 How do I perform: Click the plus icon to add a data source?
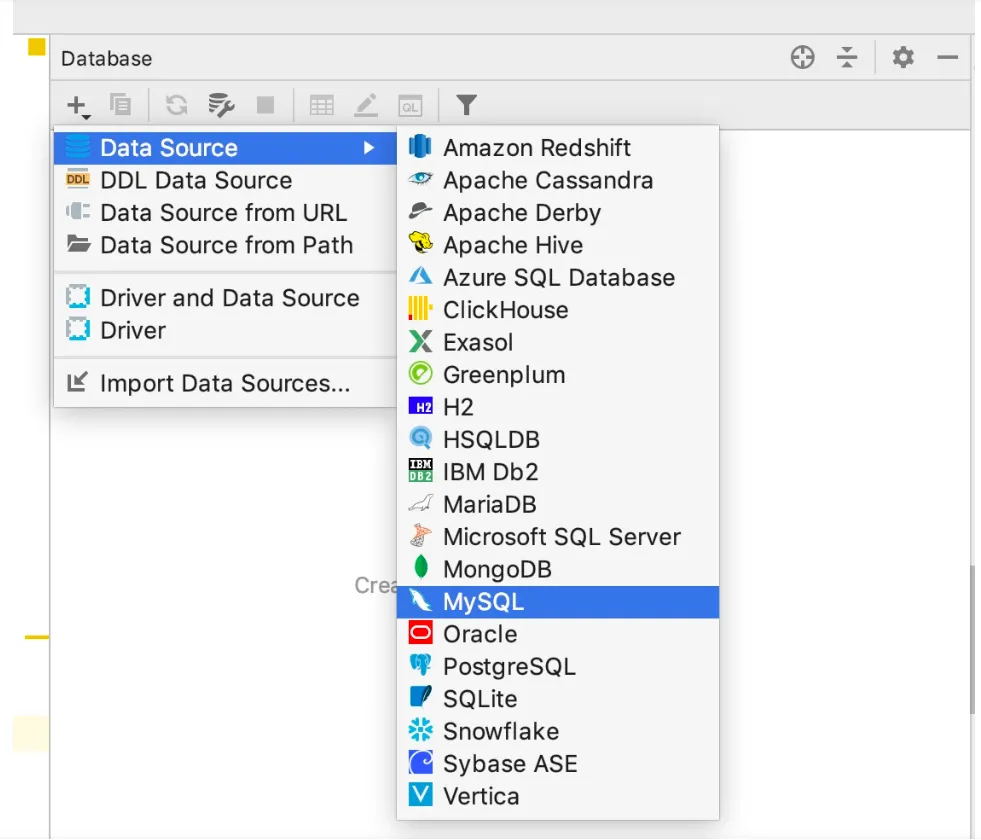77,104
